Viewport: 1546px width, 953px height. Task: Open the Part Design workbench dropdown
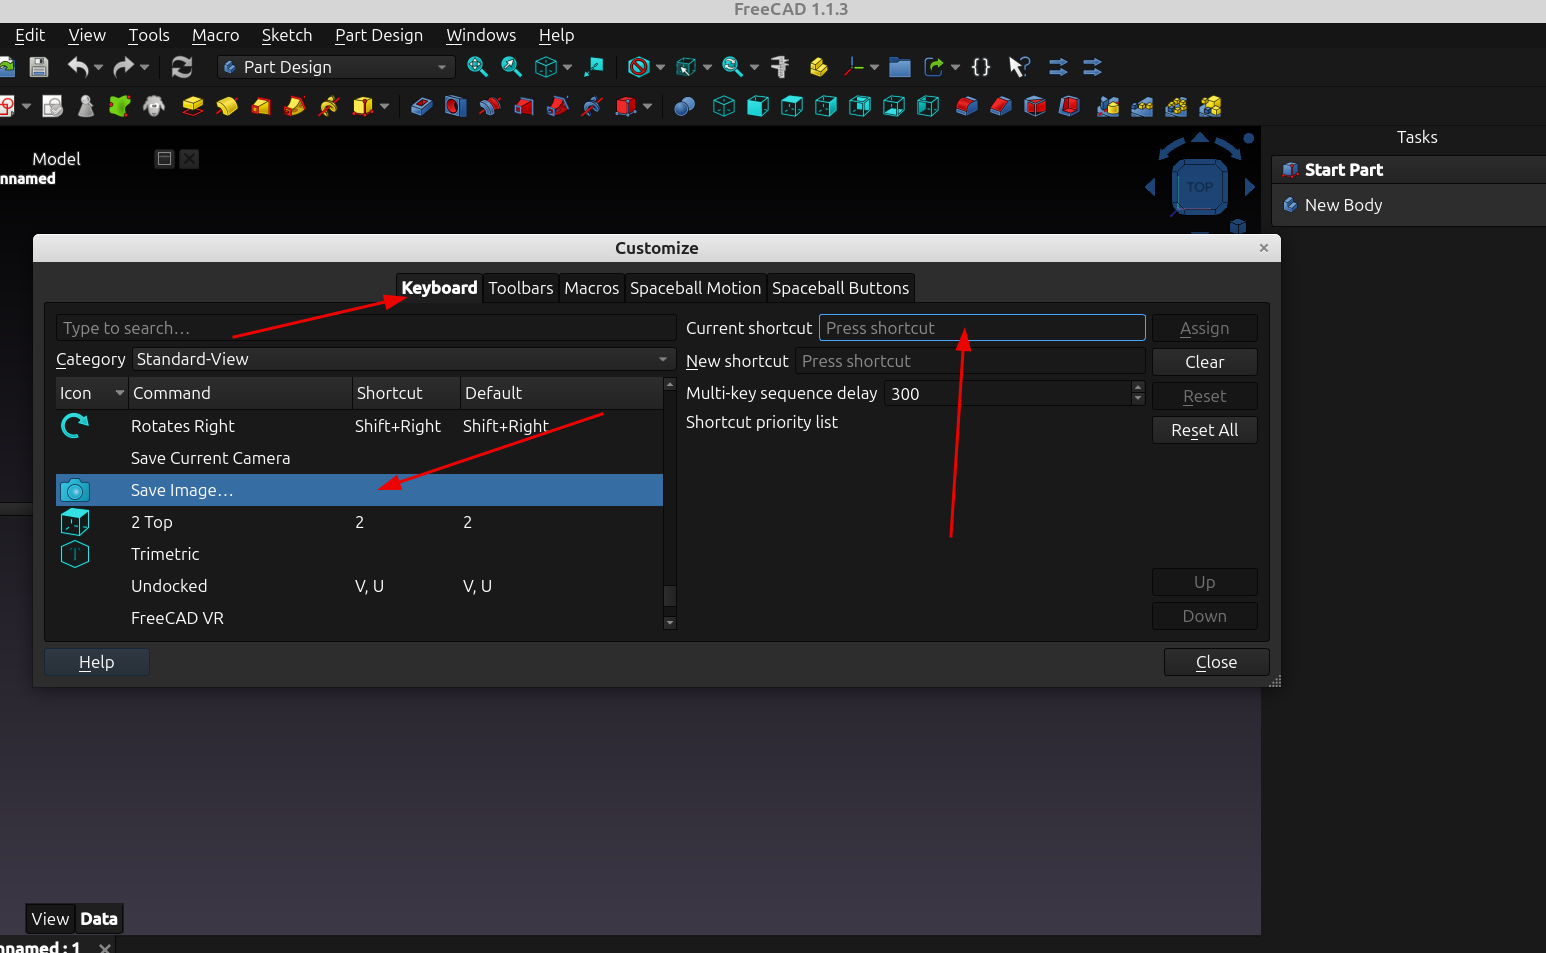[x=336, y=67]
